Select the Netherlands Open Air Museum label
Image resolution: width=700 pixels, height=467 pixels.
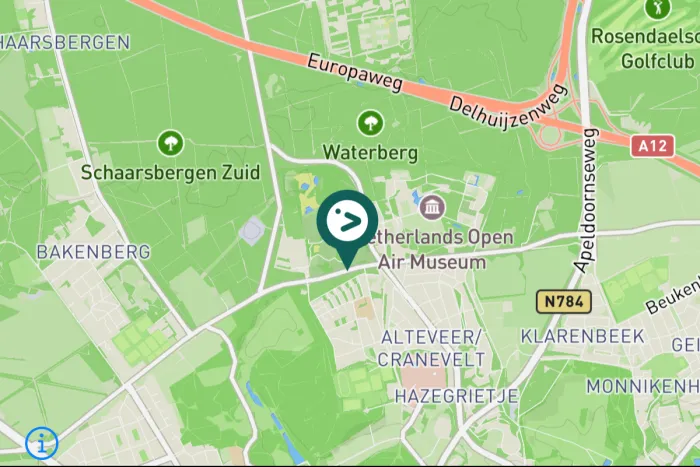(x=430, y=249)
